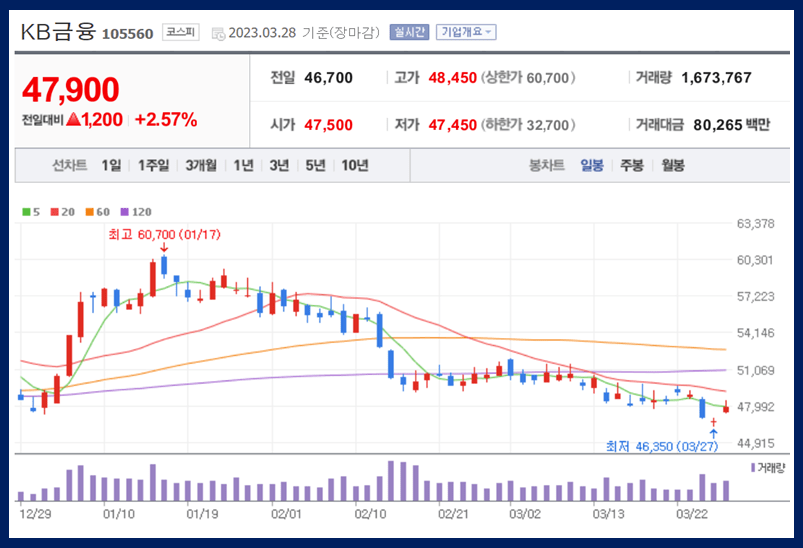Switch to the 주봉 weekly candle chart
This screenshot has height=548, width=803.
point(632,165)
